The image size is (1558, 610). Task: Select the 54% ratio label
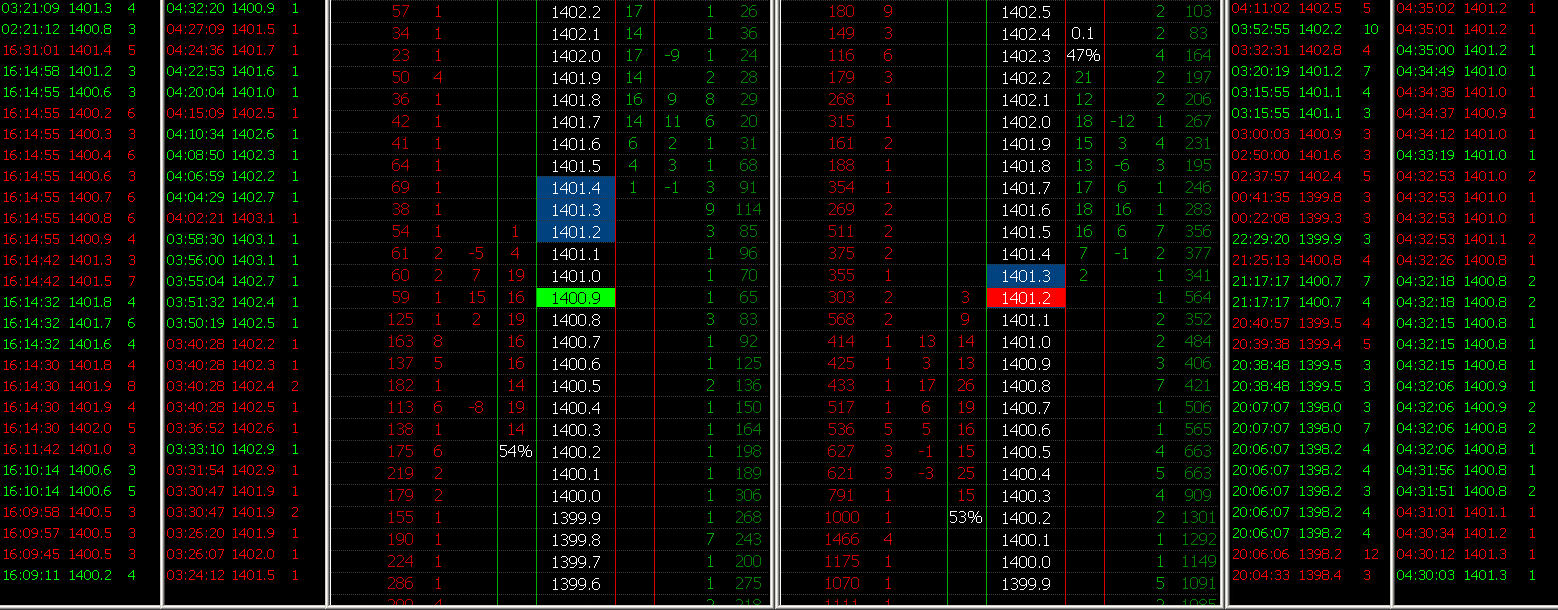click(515, 451)
